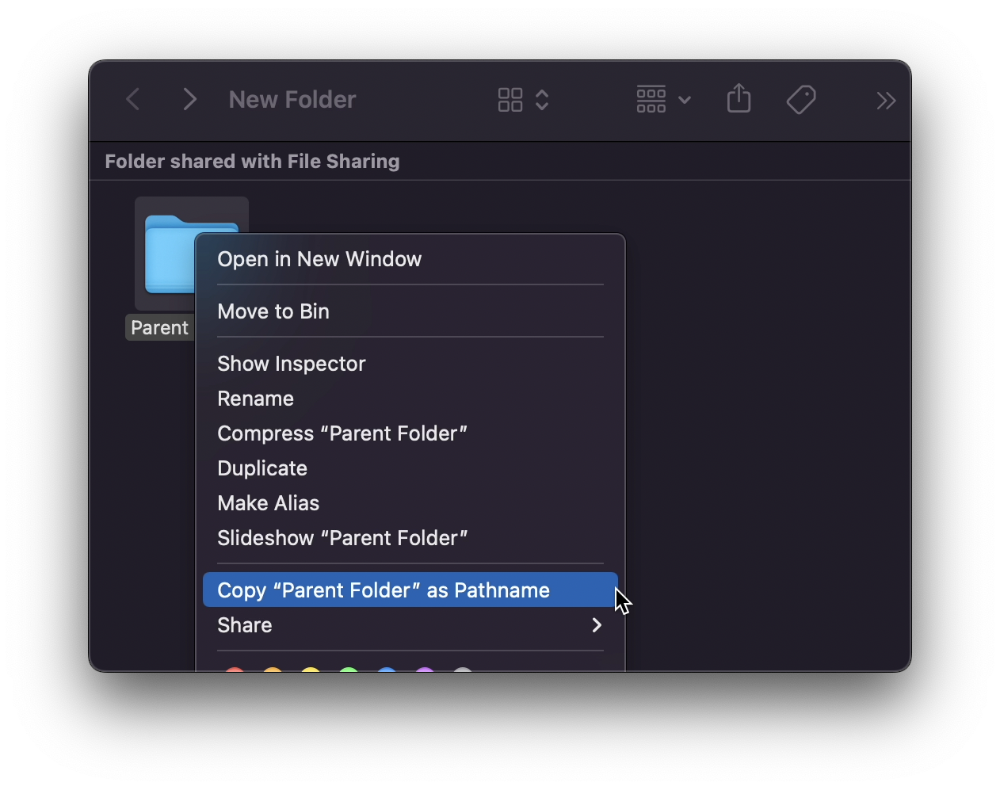Click the Share toolbar icon
This screenshot has height=789, width=1000.
tap(739, 98)
